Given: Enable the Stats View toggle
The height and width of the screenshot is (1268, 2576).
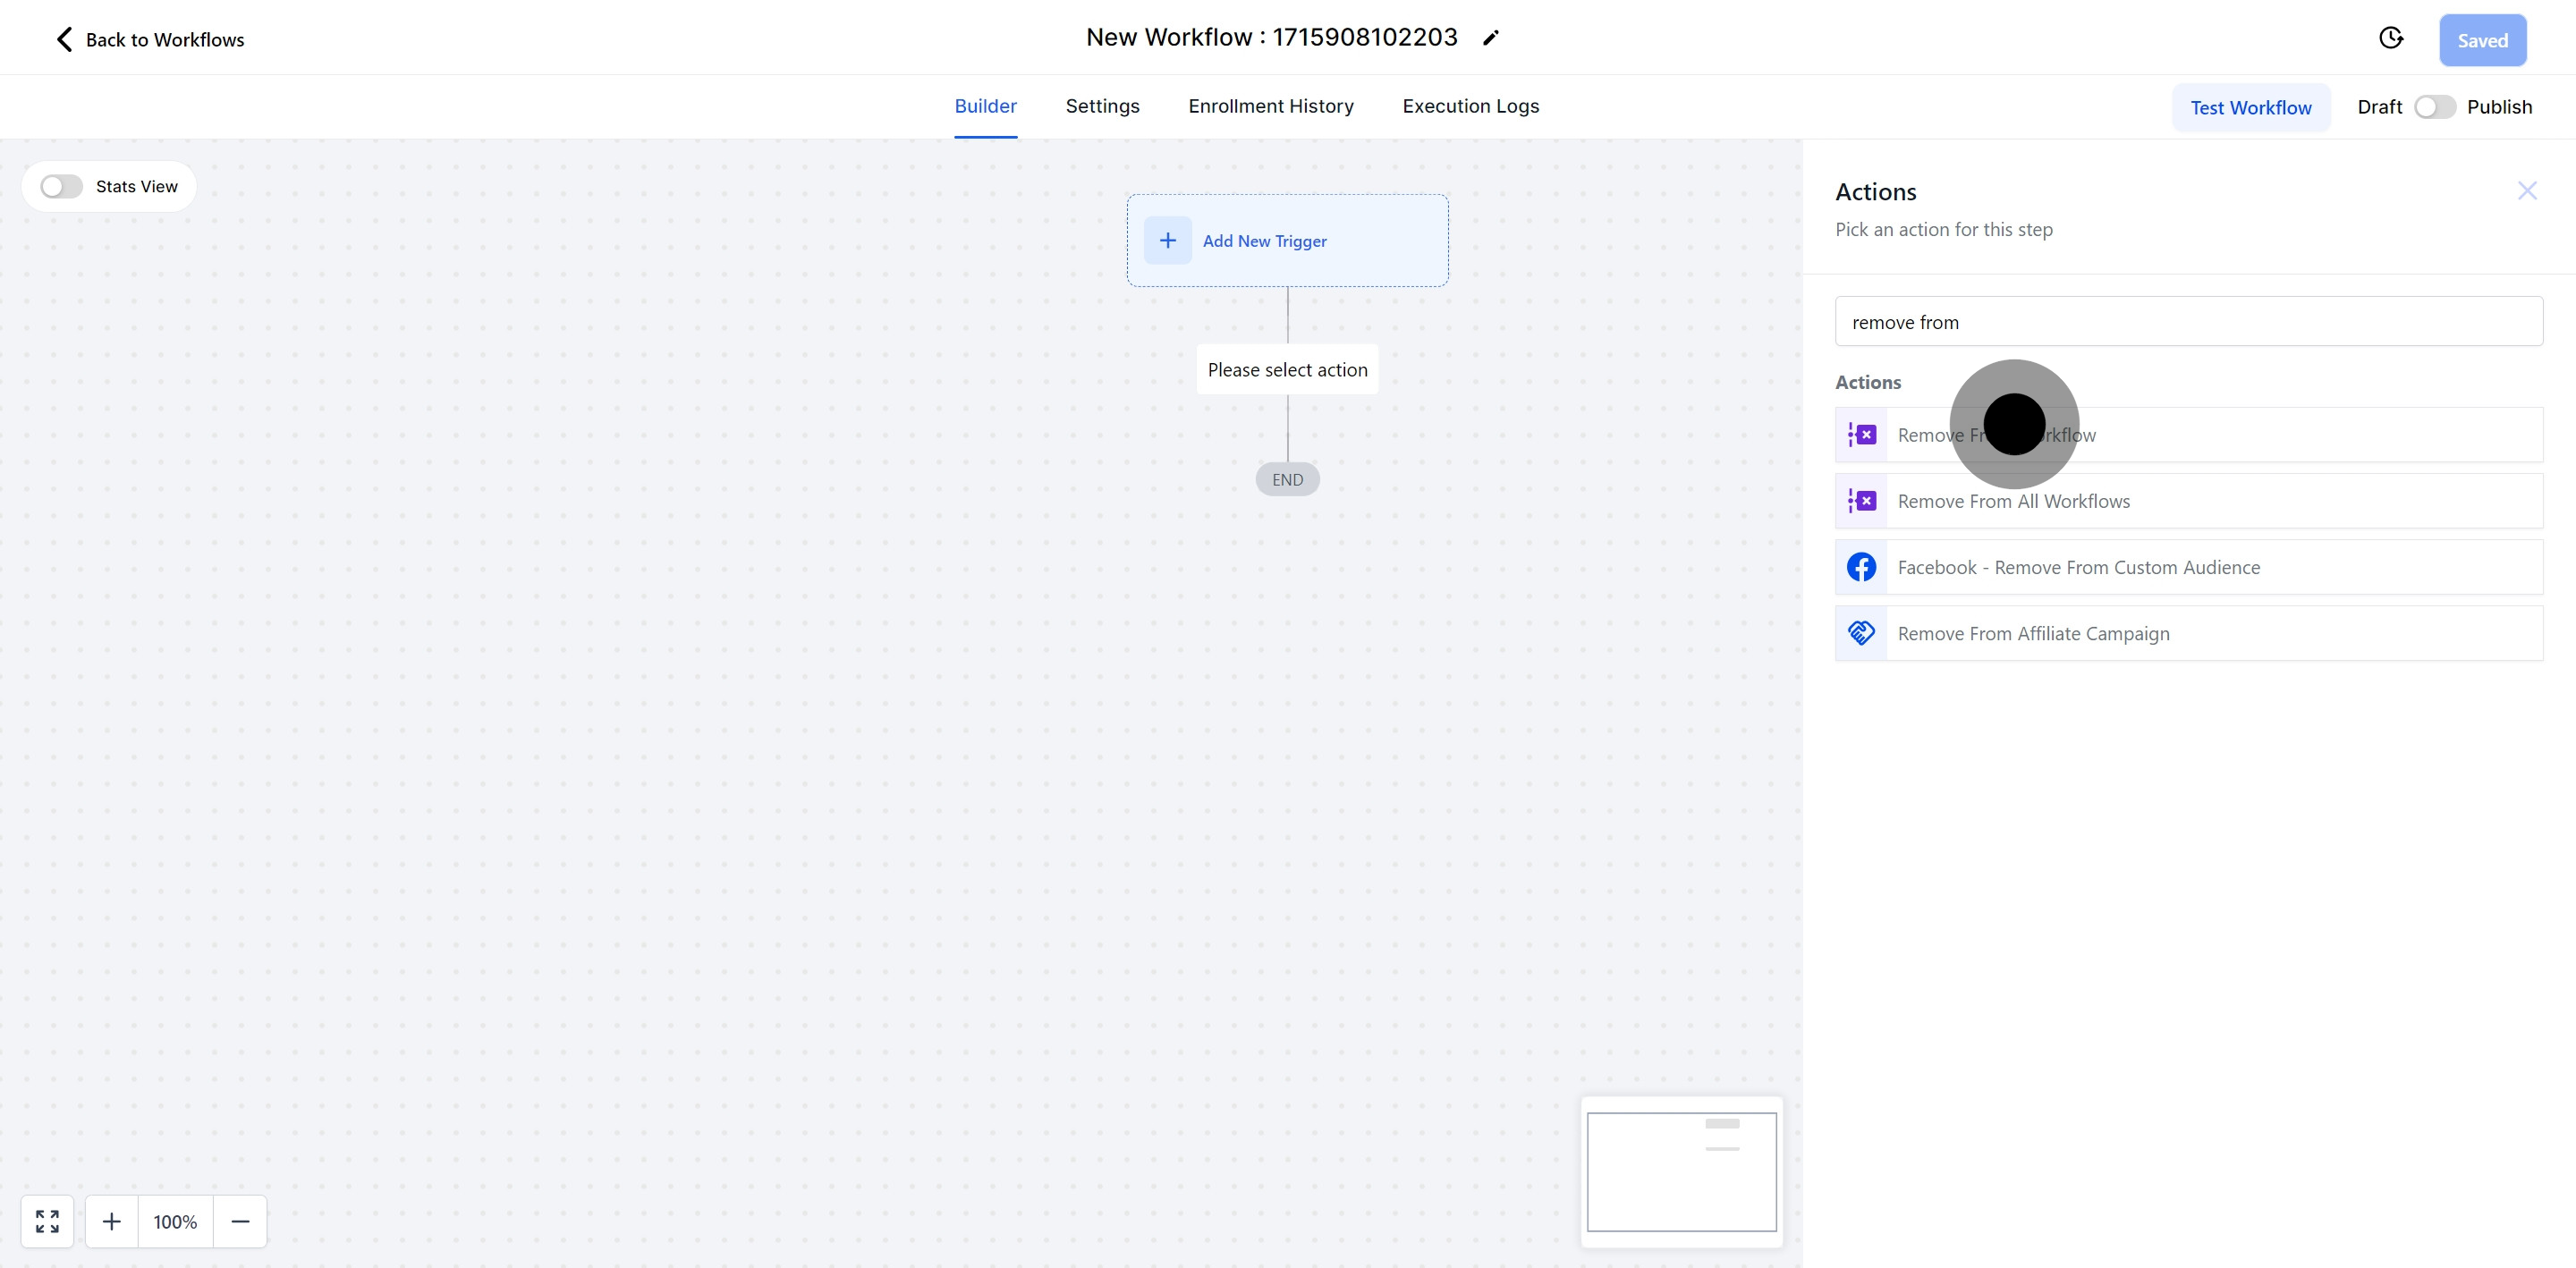Looking at the screenshot, I should (x=61, y=187).
